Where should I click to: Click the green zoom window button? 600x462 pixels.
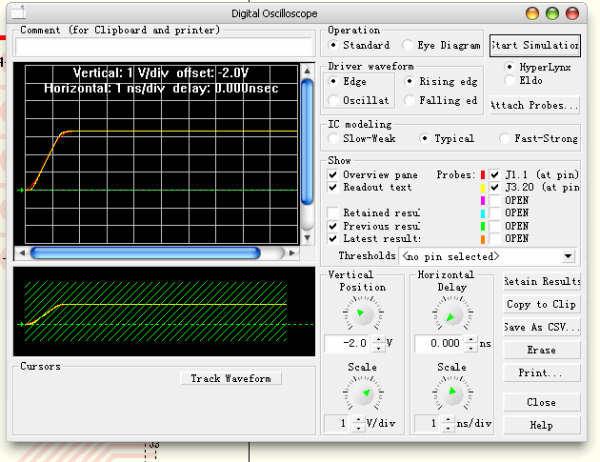tap(552, 13)
